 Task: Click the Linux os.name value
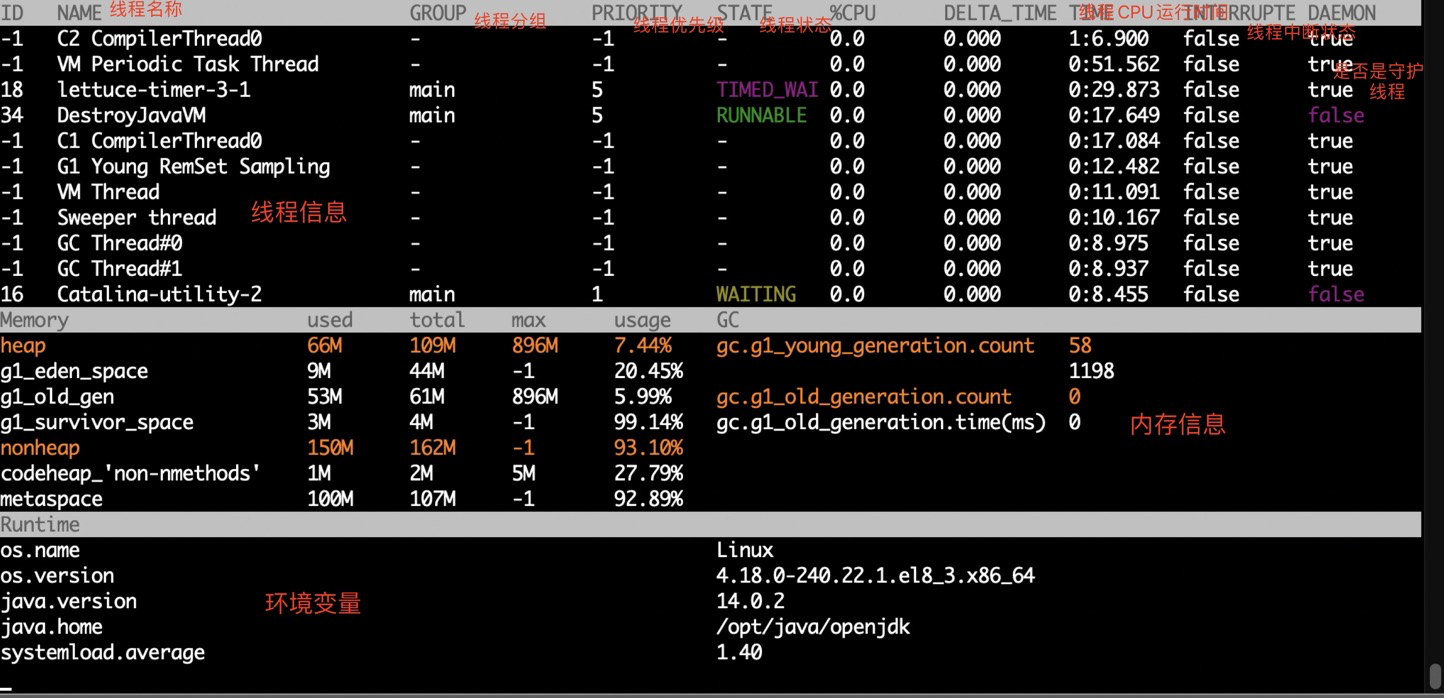[745, 551]
